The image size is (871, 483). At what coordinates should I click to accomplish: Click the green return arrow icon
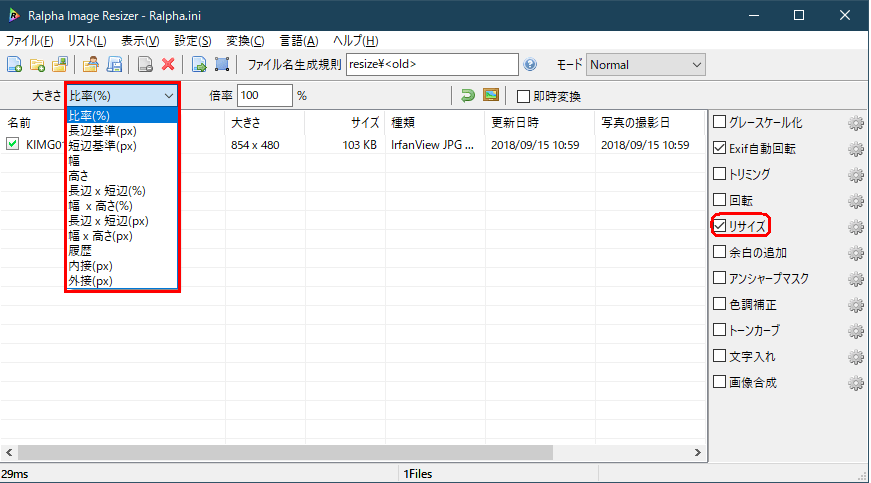[x=468, y=95]
